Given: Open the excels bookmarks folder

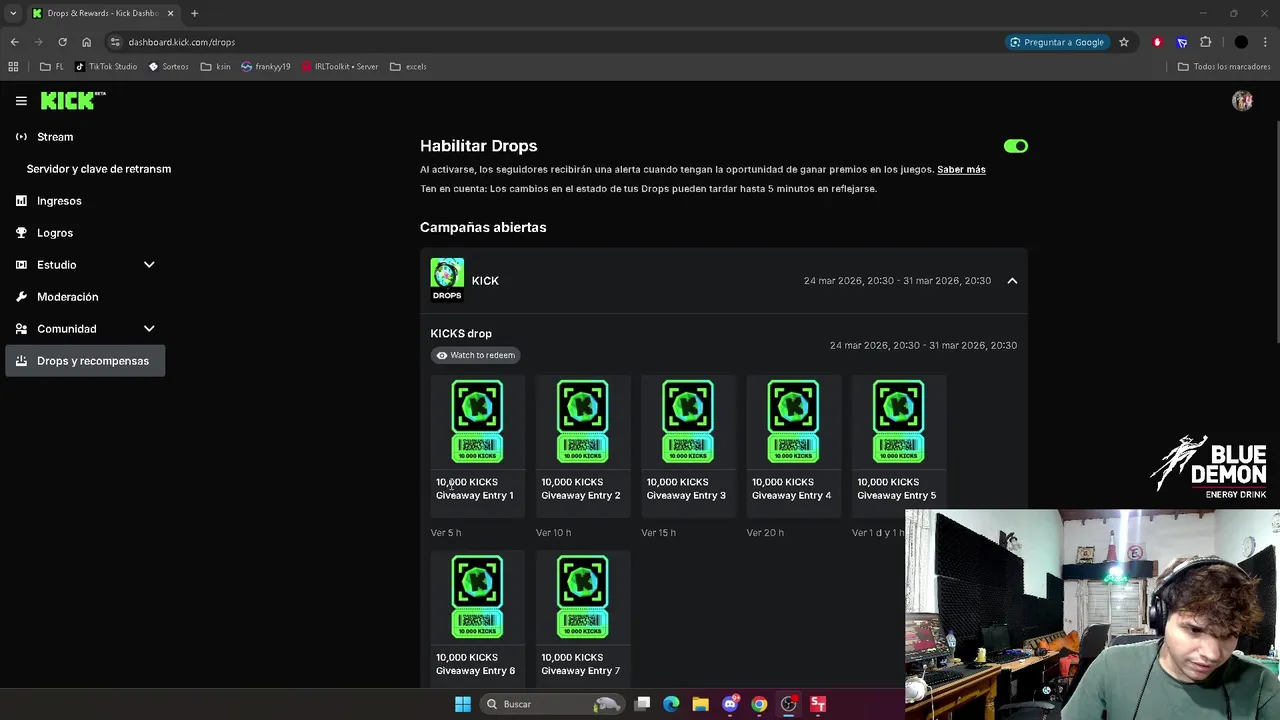Looking at the screenshot, I should pos(408,66).
